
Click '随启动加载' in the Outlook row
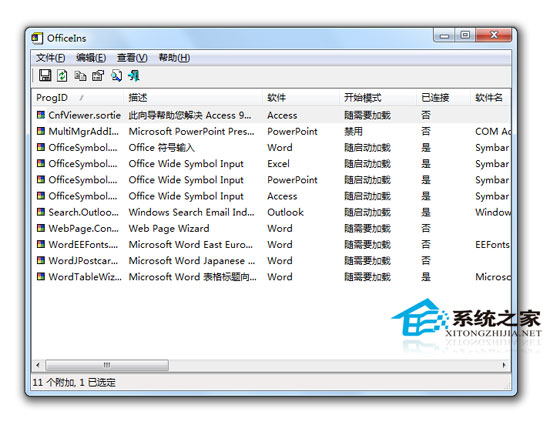367,212
